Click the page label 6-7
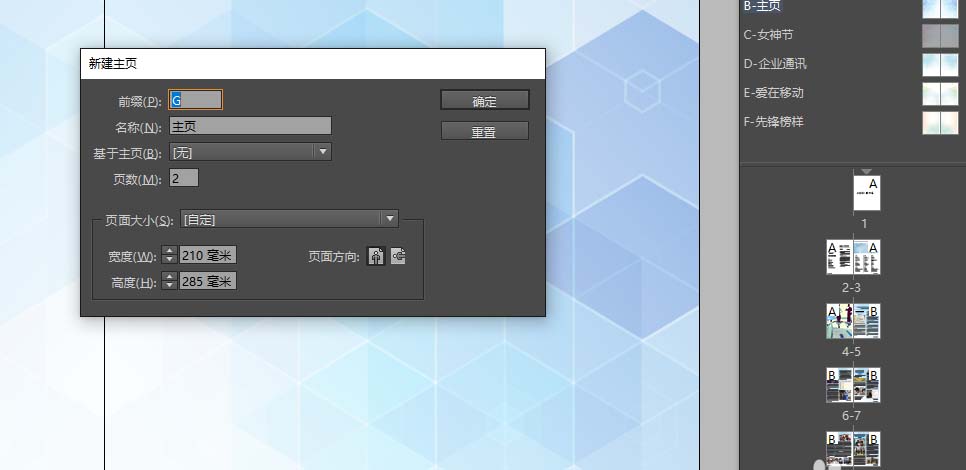This screenshot has height=470, width=966. (x=851, y=416)
